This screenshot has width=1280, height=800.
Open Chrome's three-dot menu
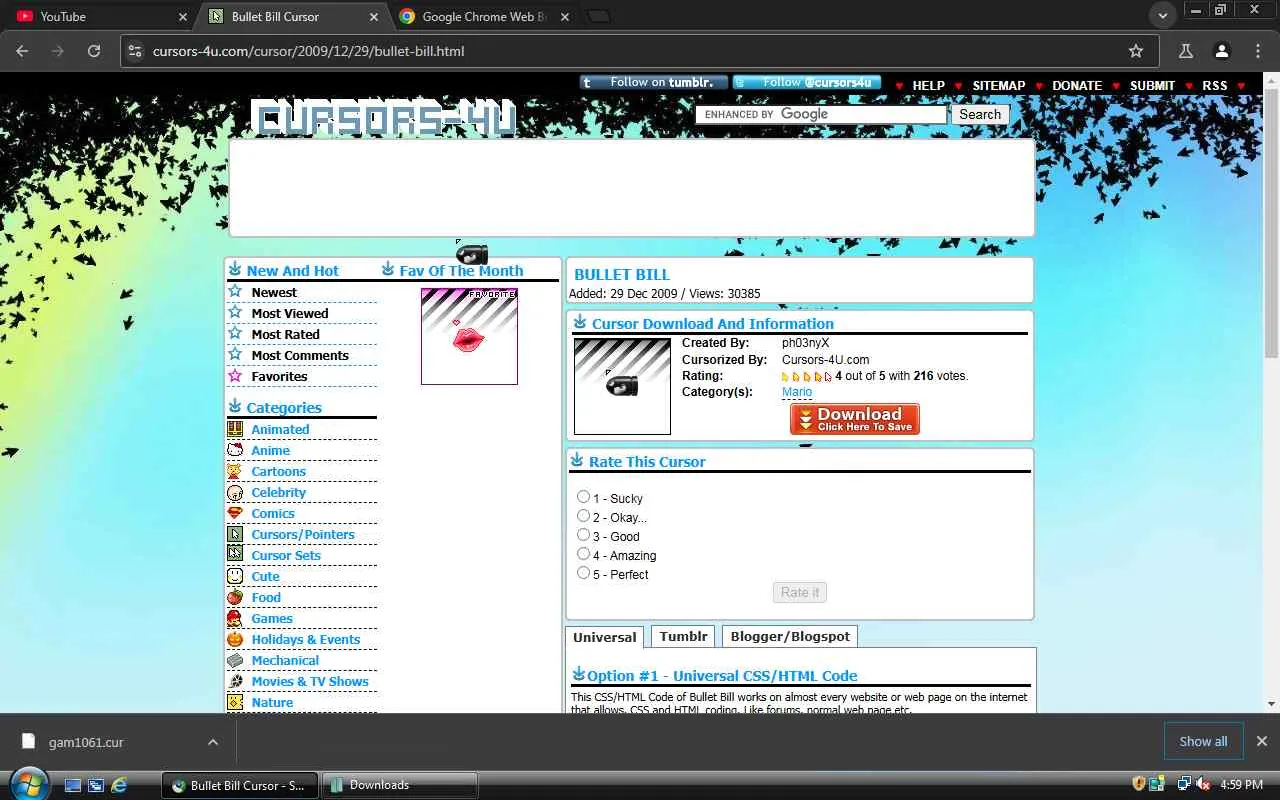point(1258,51)
